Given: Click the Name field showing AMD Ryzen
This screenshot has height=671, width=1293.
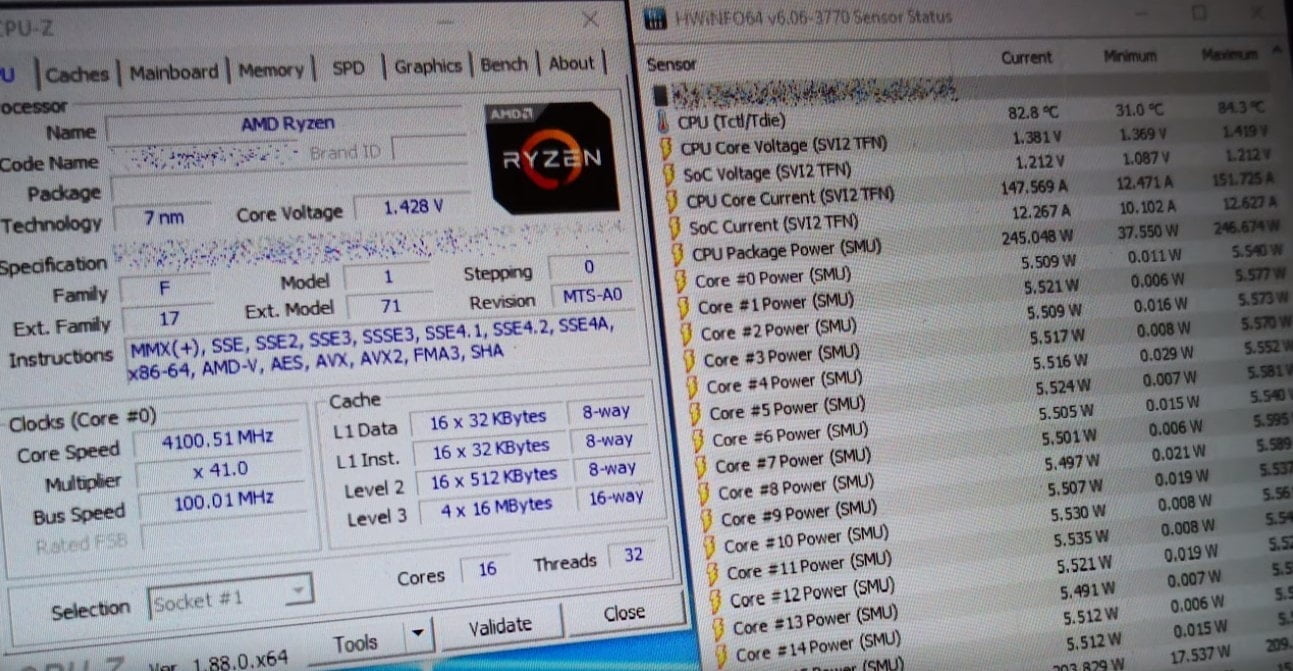Looking at the screenshot, I should pyautogui.click(x=288, y=125).
